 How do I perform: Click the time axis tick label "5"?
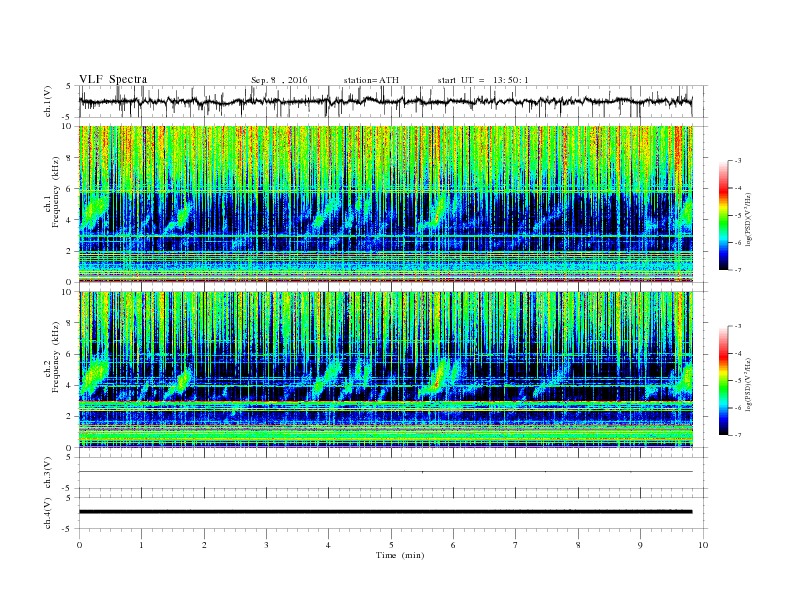pyautogui.click(x=391, y=545)
